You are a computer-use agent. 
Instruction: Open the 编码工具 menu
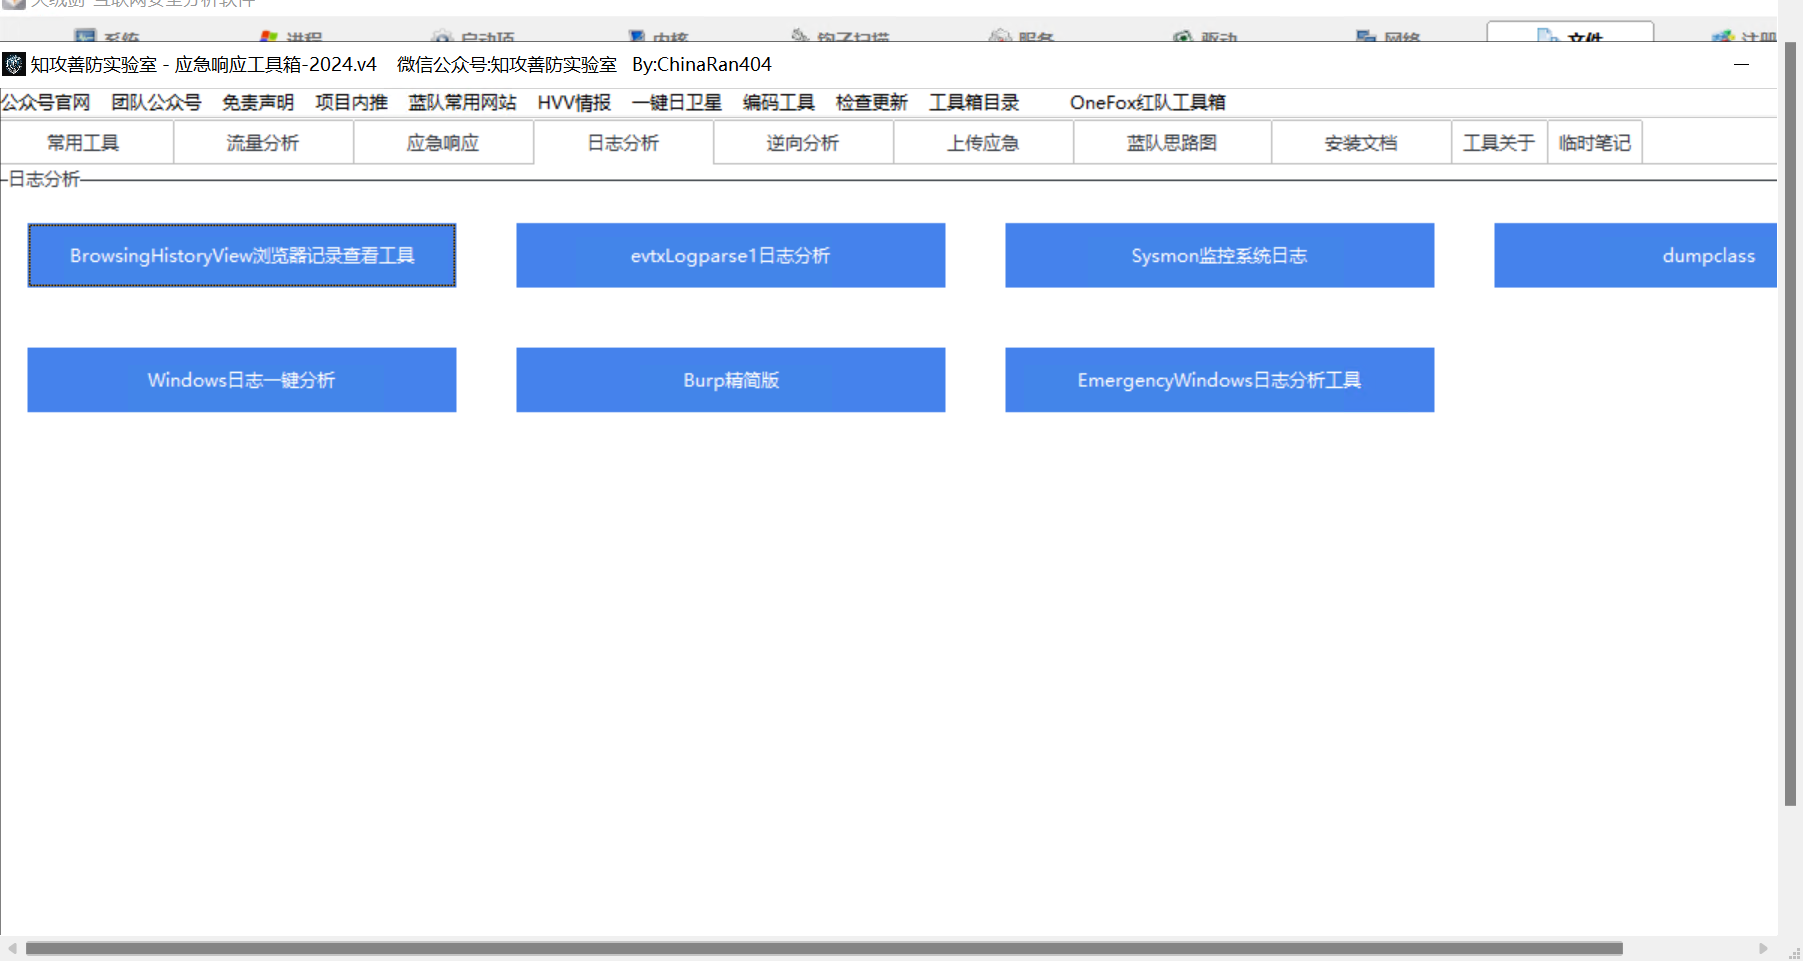[778, 103]
